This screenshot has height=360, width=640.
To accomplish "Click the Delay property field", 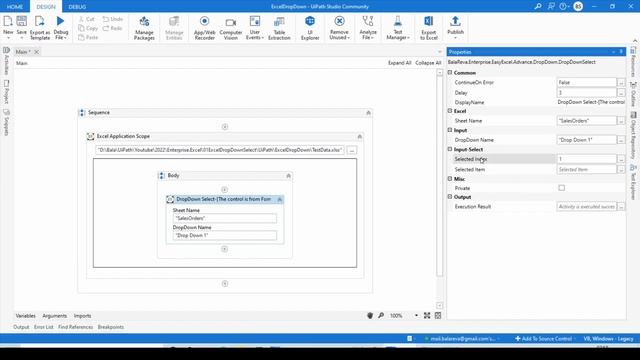I will tap(587, 93).
